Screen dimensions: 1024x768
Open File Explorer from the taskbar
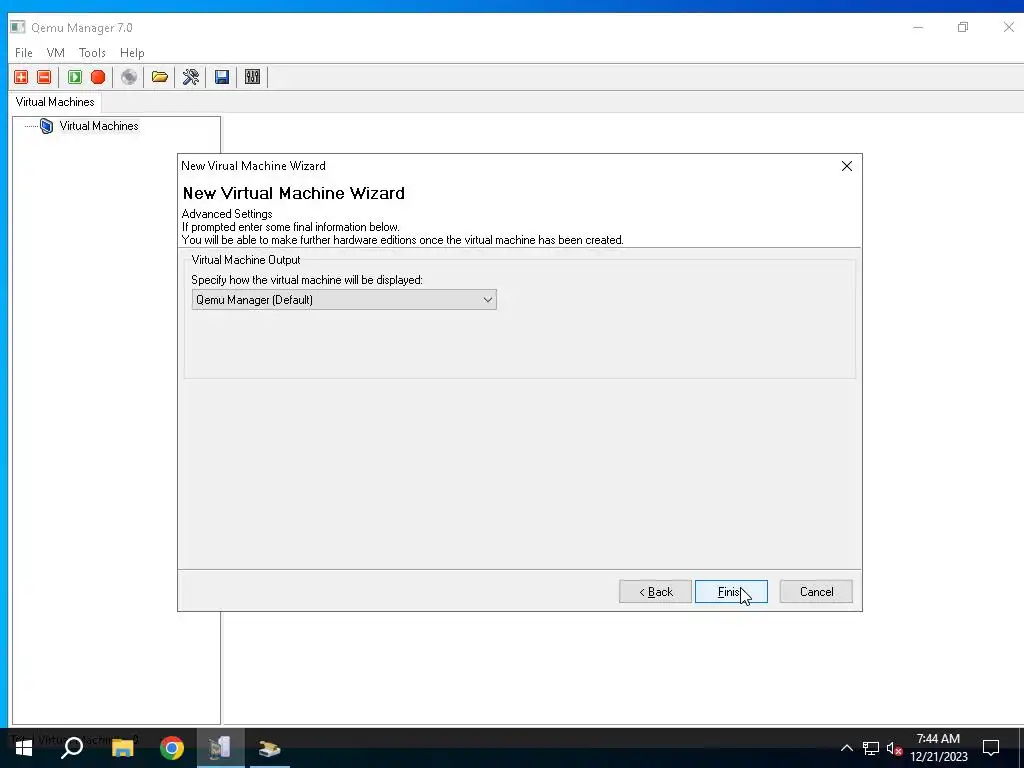tap(122, 748)
